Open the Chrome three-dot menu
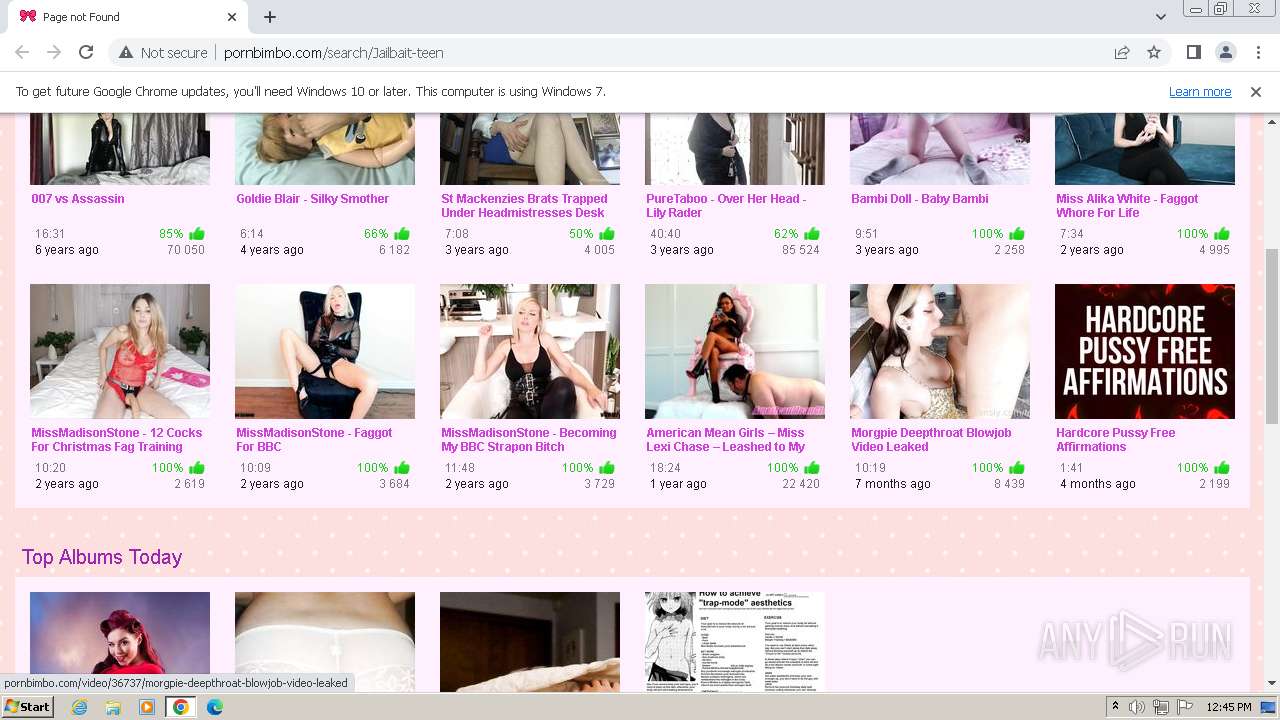 (x=1257, y=52)
